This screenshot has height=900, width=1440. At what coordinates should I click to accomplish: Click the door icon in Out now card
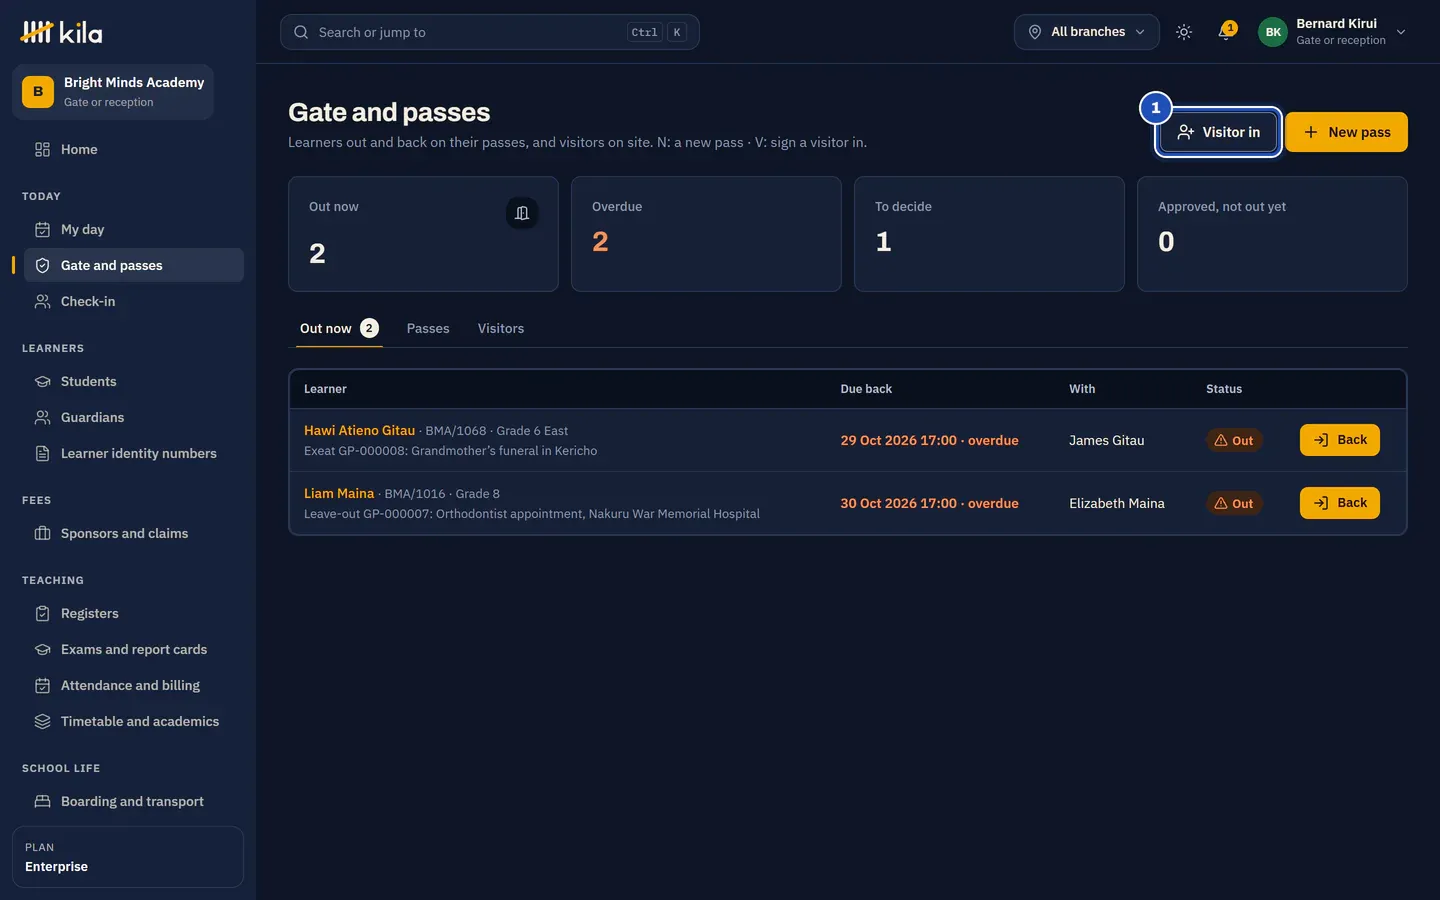click(522, 213)
